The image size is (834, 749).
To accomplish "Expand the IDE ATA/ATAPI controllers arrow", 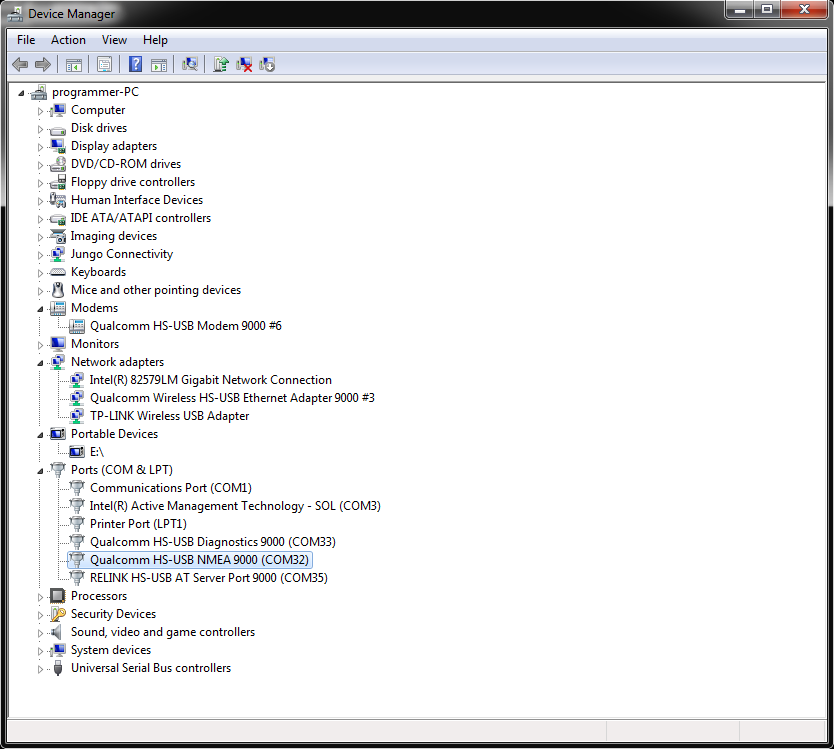I will (x=40, y=219).
